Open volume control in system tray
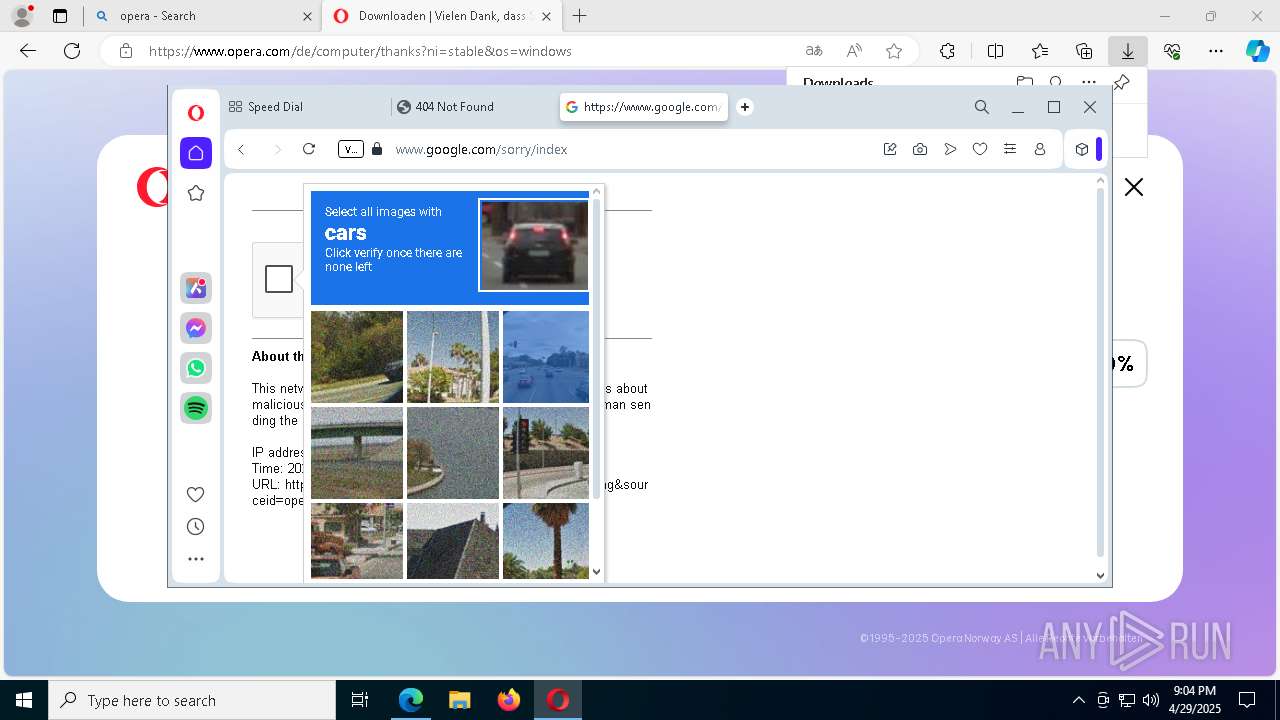 [x=1150, y=700]
